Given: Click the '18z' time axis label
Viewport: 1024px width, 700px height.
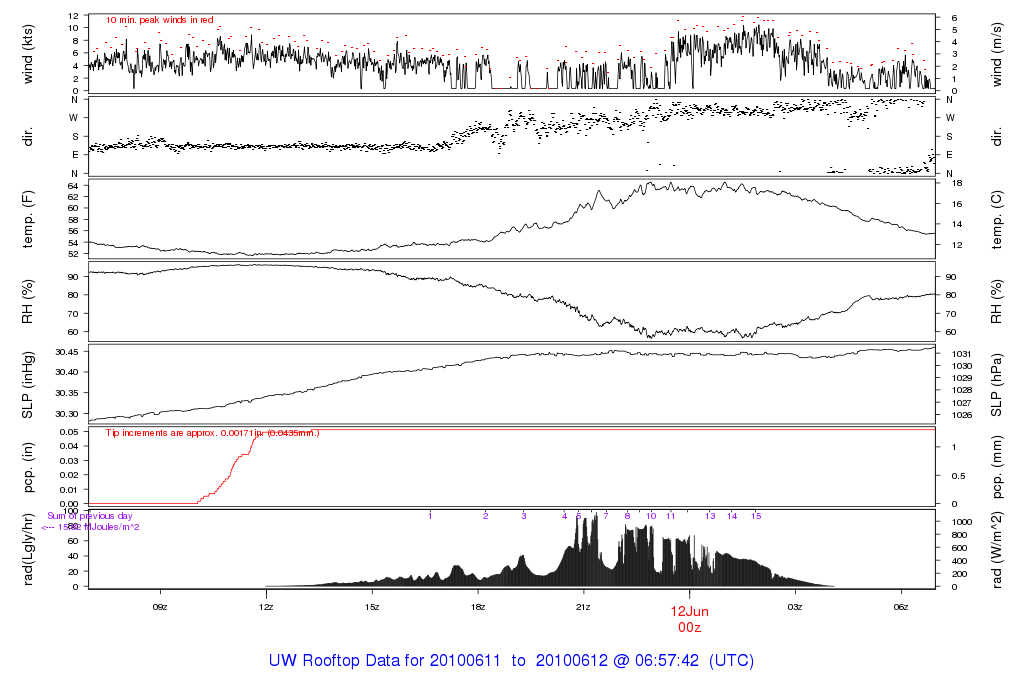Looking at the screenshot, I should pos(477,607).
